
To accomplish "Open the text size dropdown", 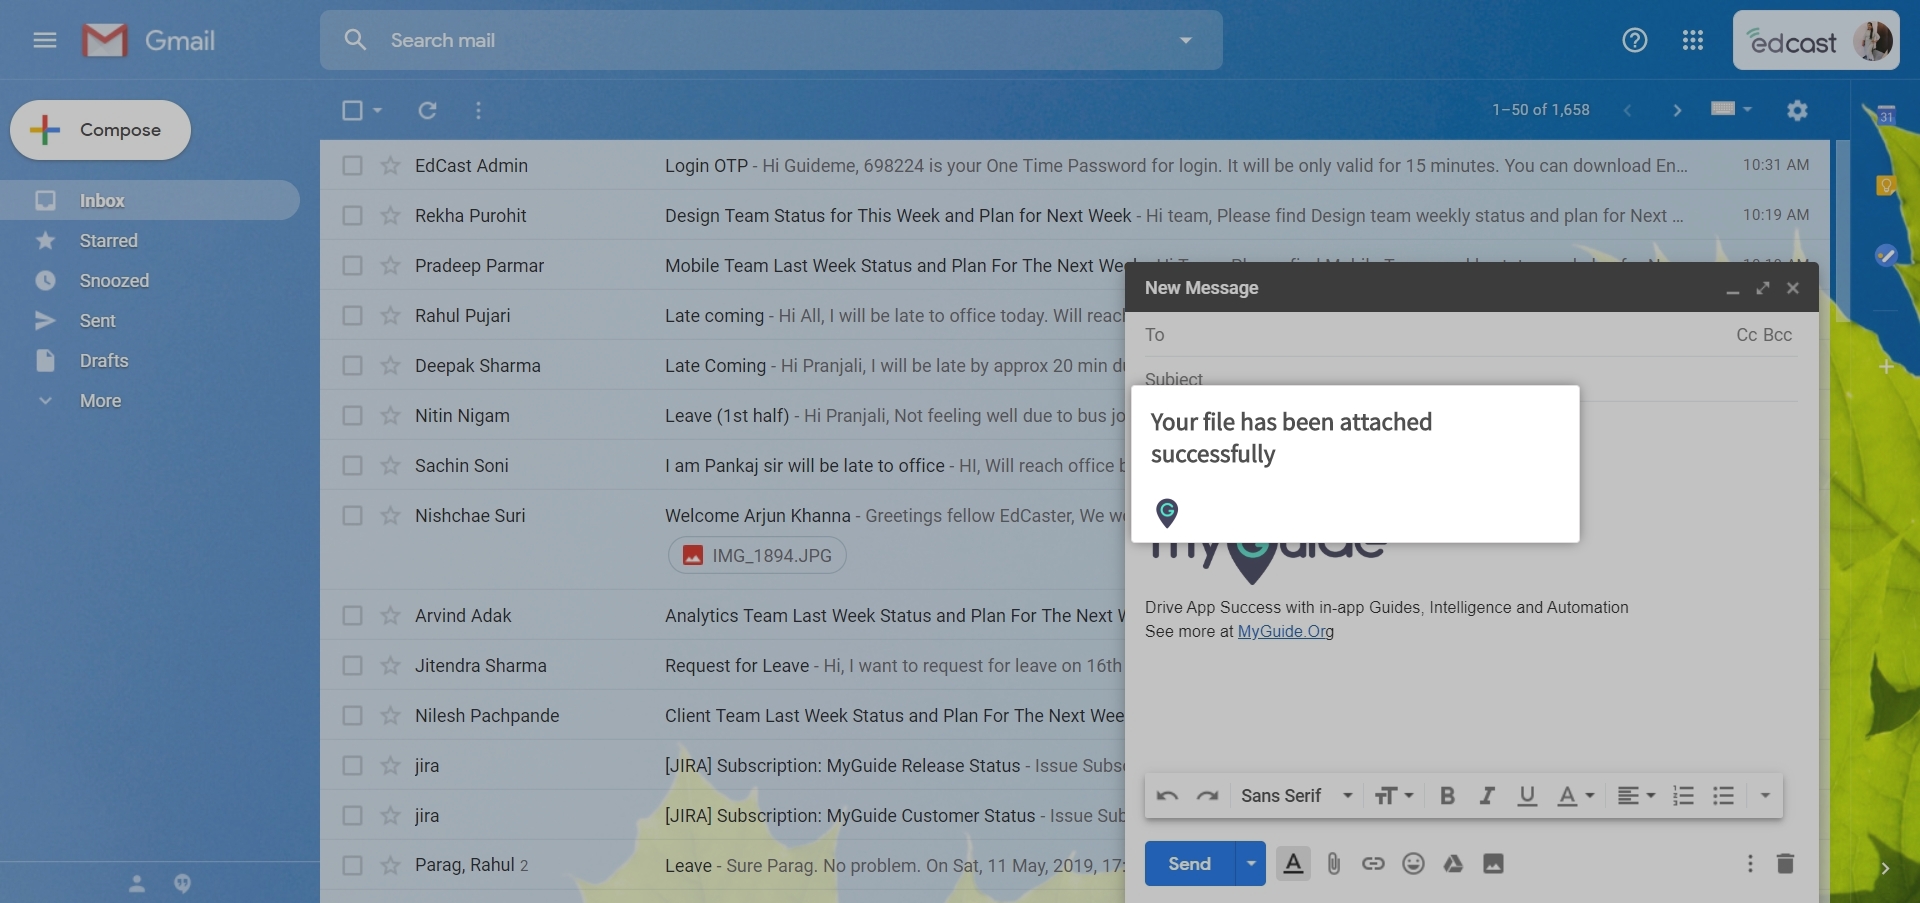I will pyautogui.click(x=1393, y=796).
